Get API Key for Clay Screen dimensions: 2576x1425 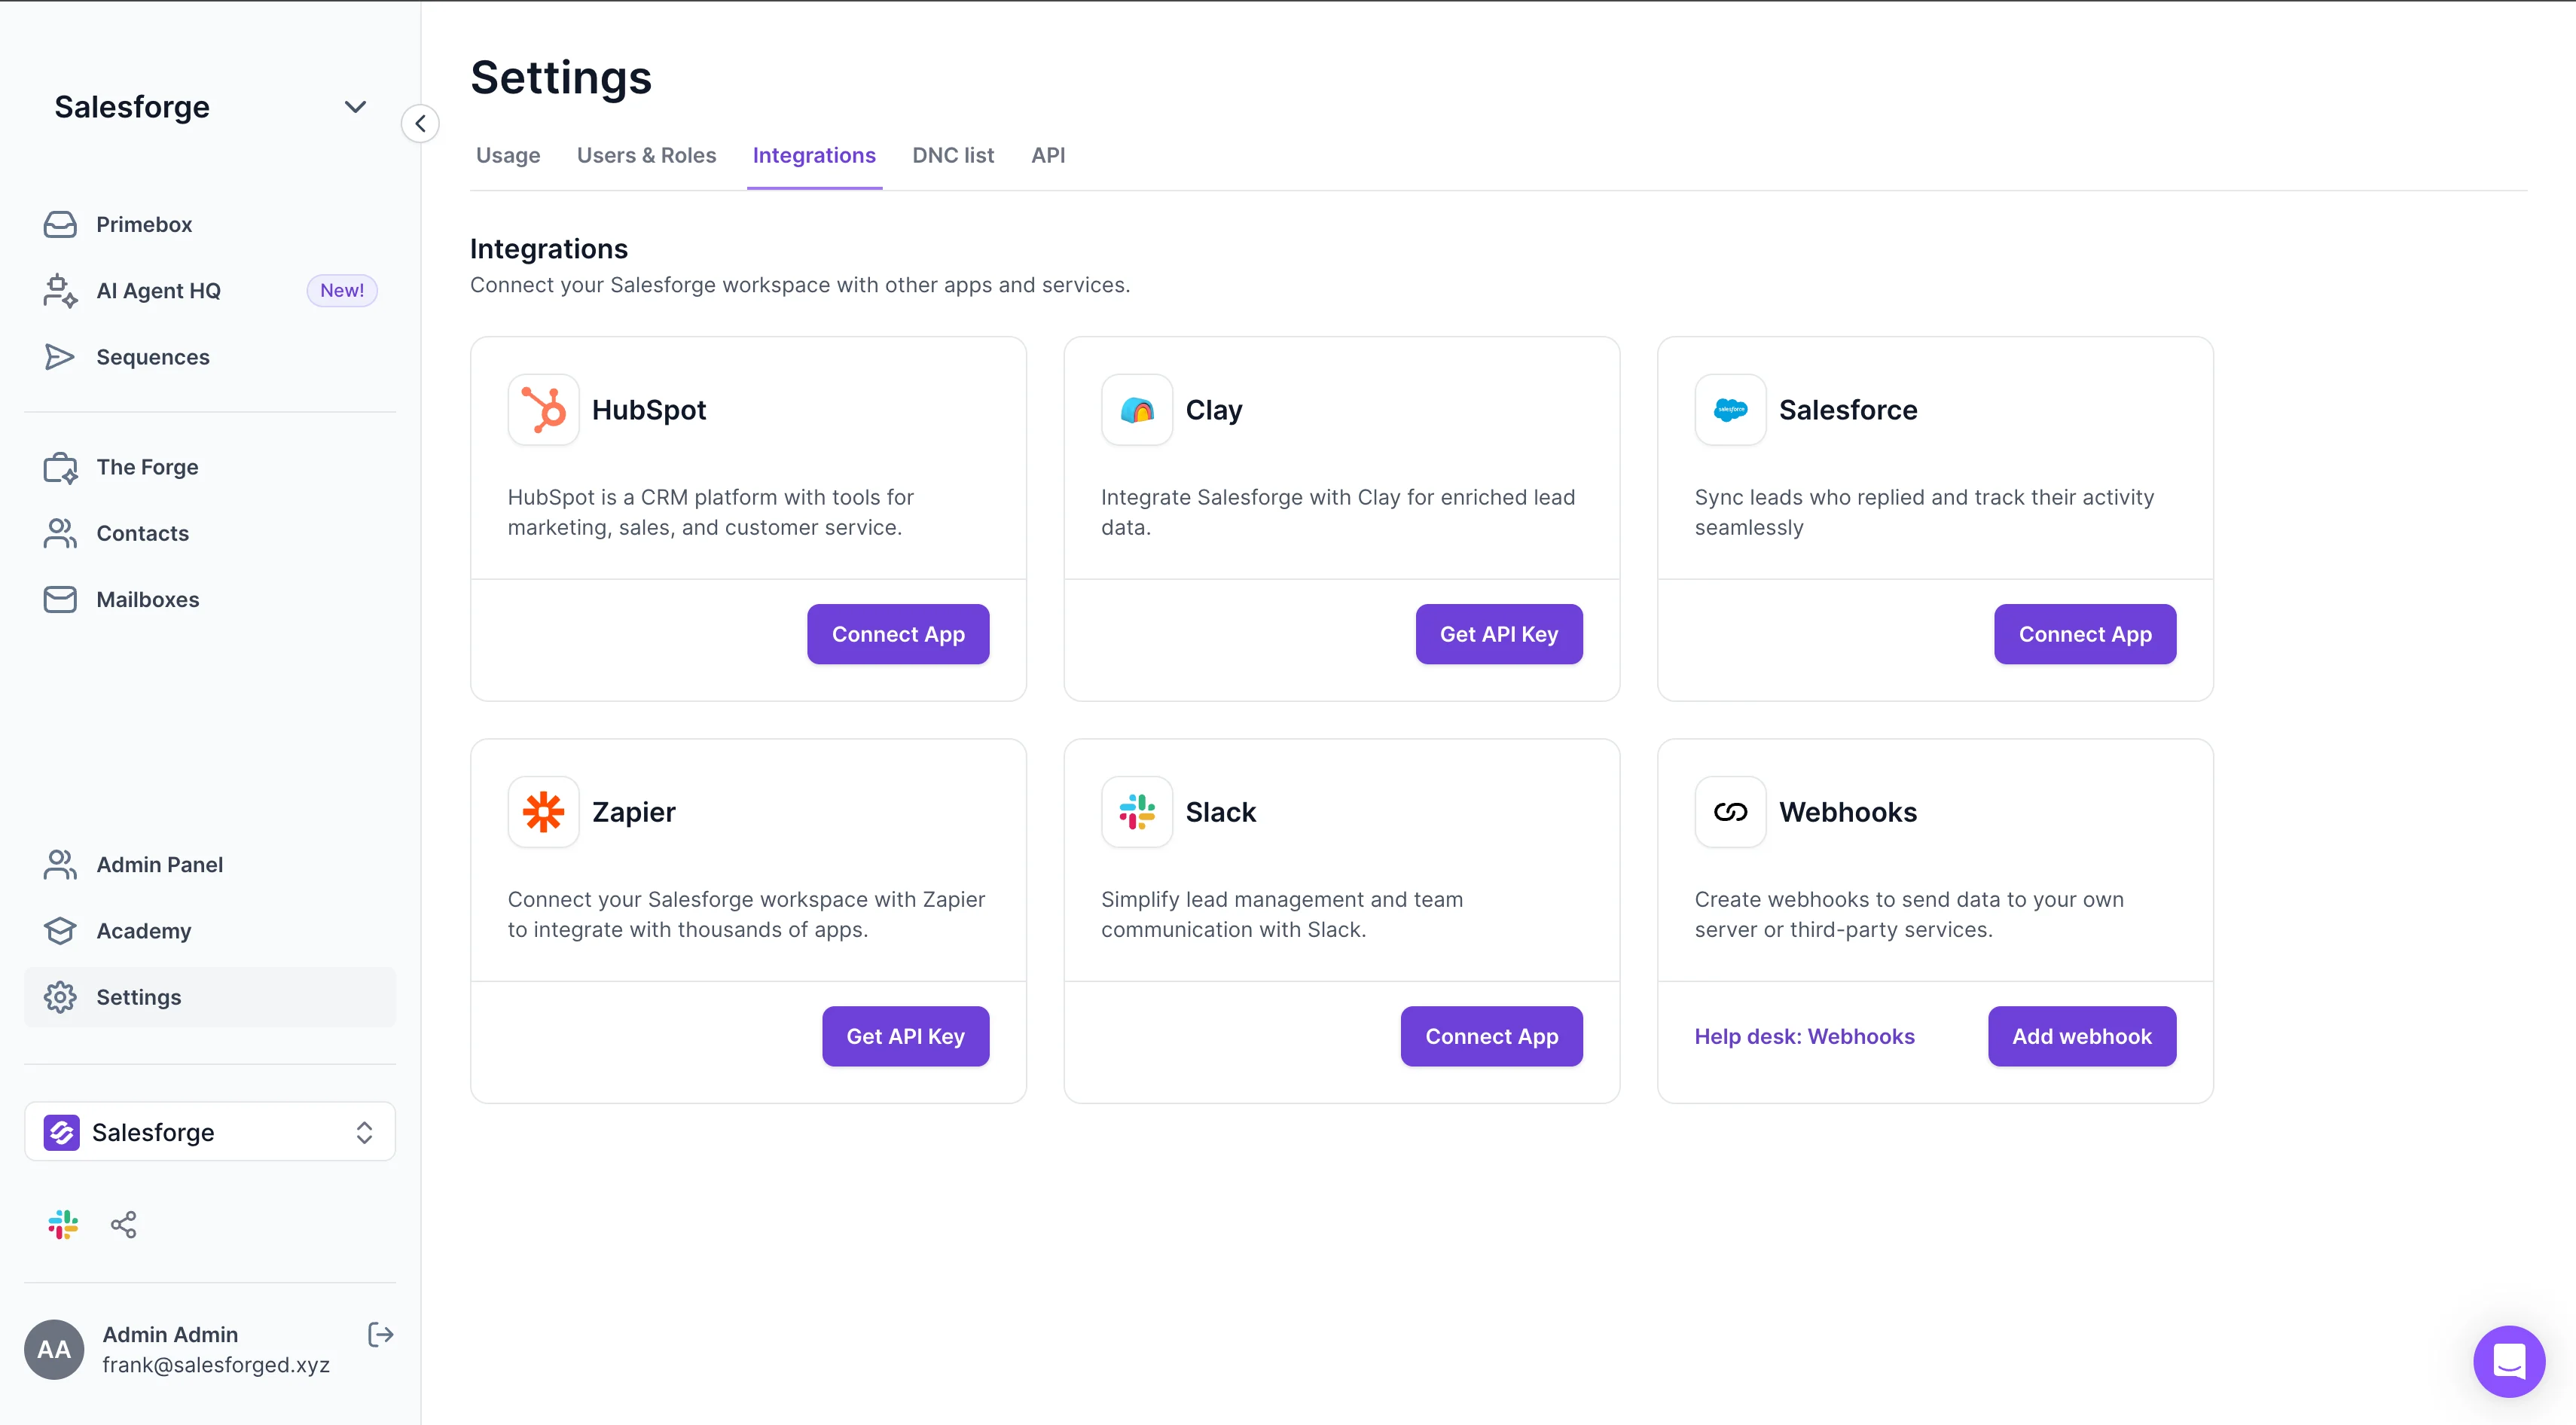pos(1499,634)
